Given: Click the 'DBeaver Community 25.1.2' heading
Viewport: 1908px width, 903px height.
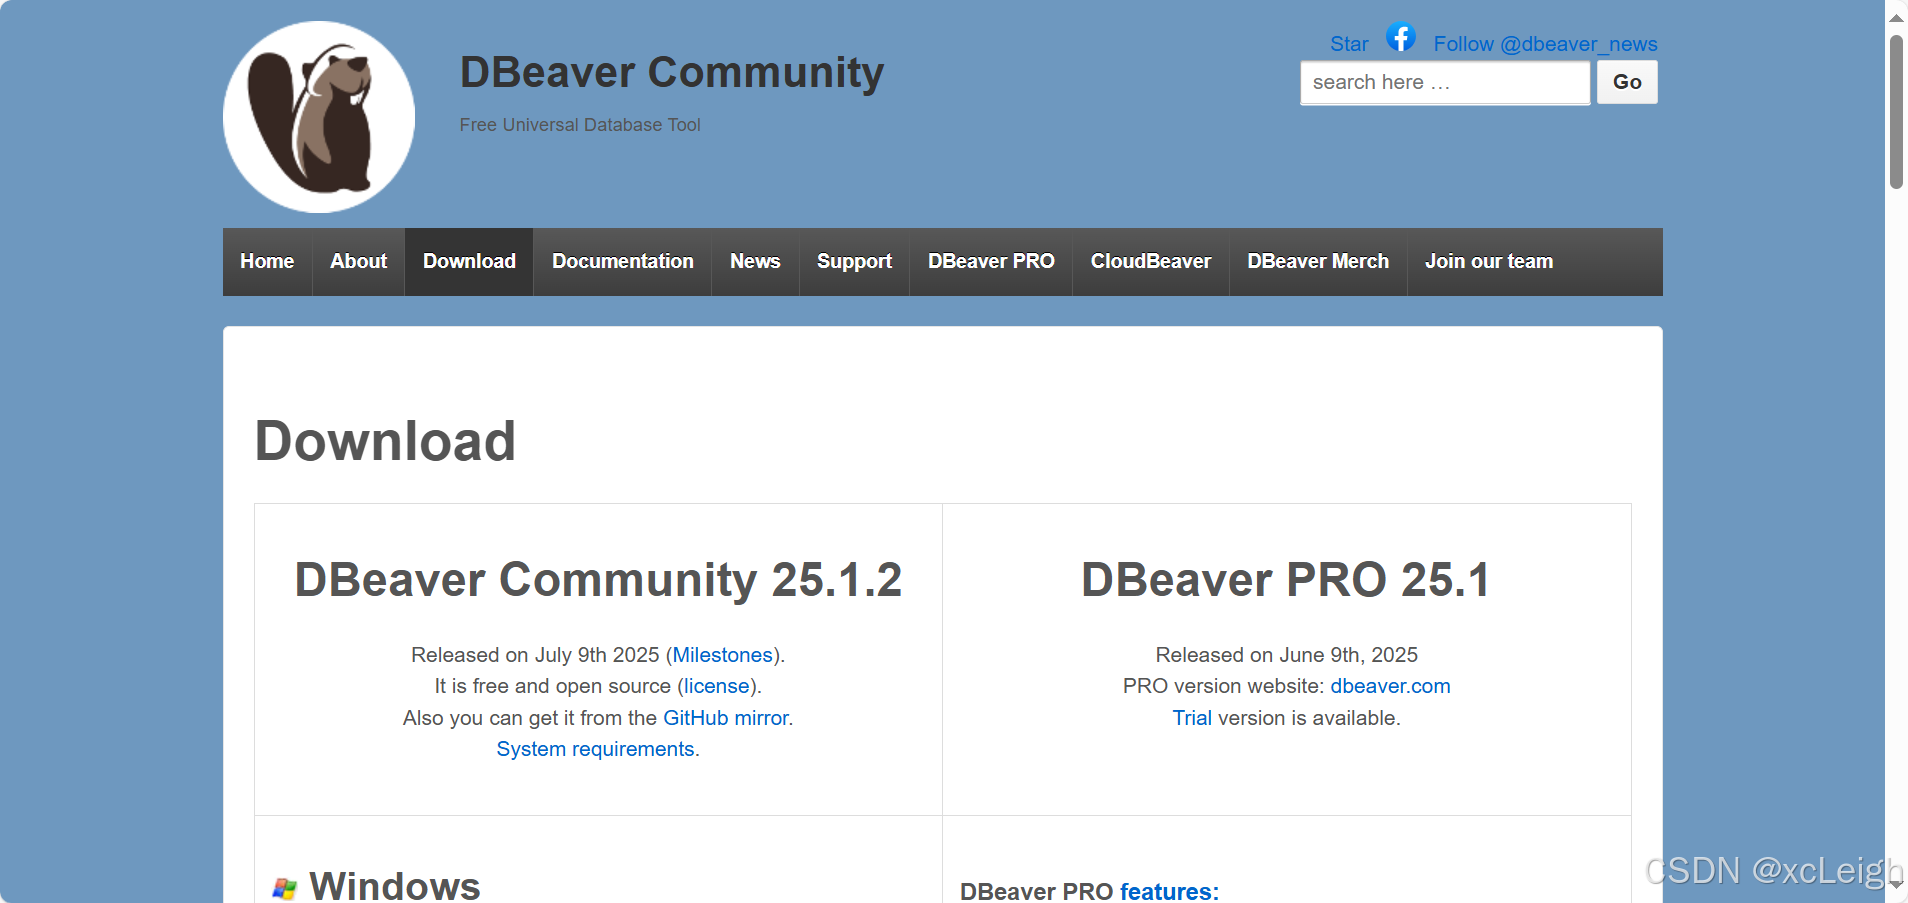Looking at the screenshot, I should 598,580.
